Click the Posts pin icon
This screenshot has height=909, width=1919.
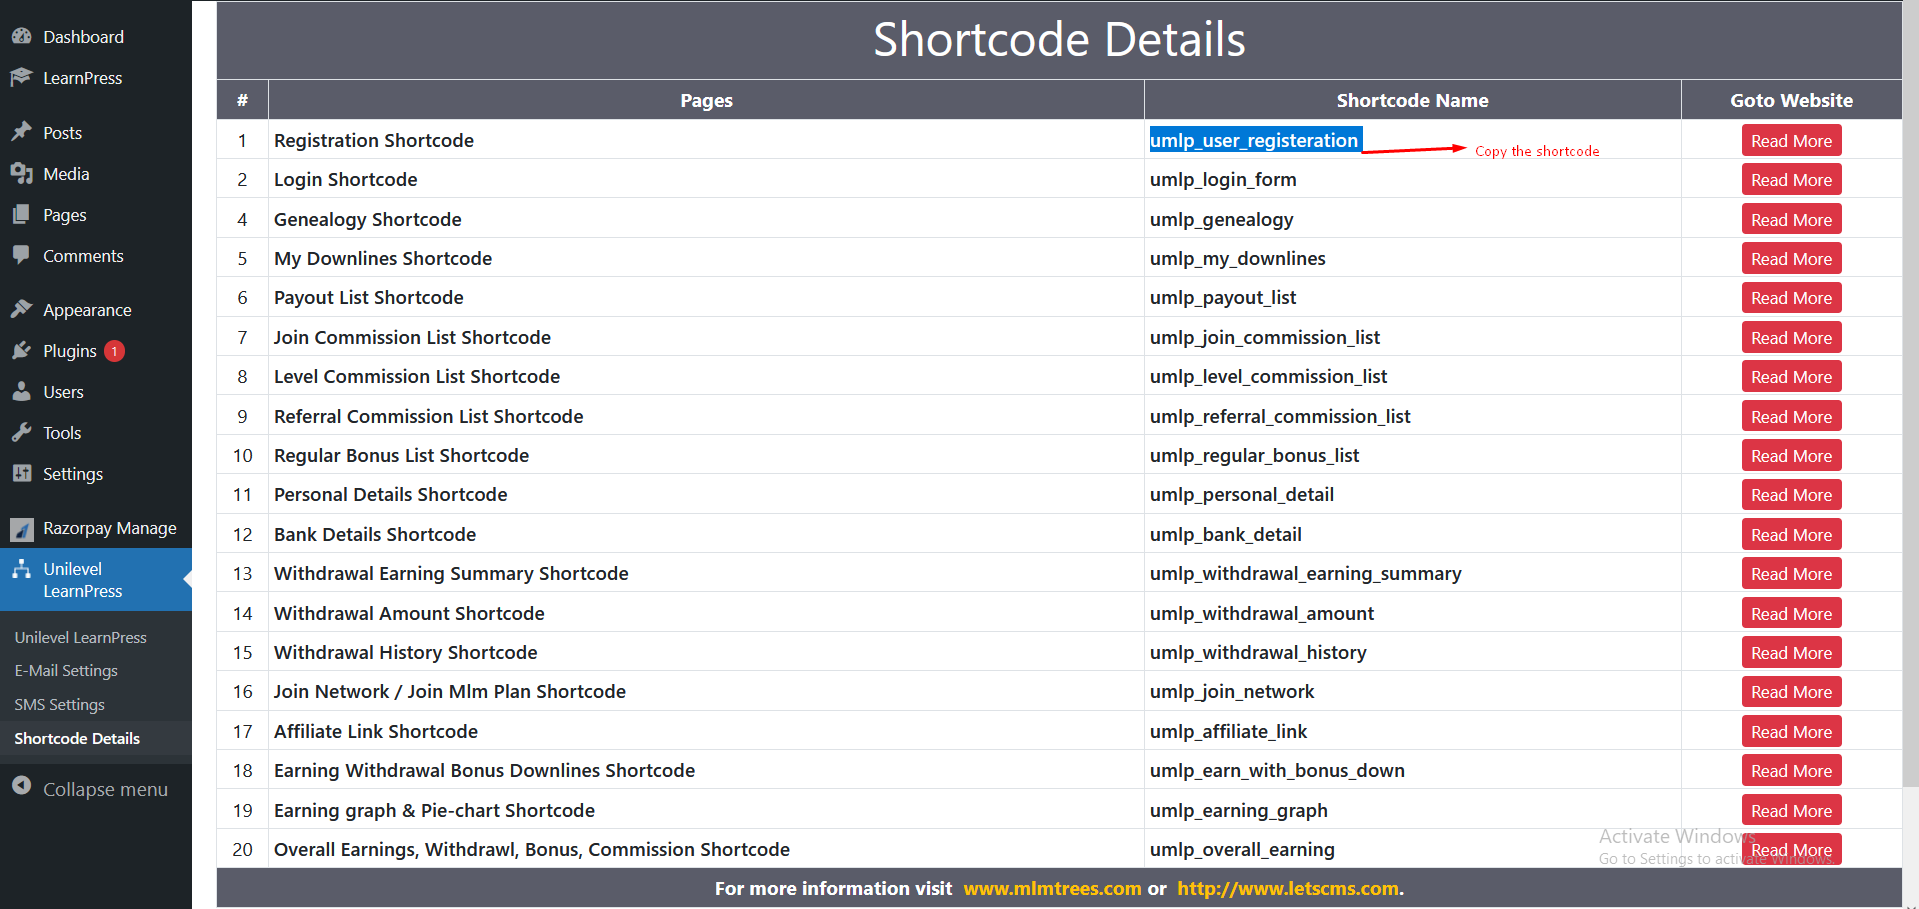[x=22, y=132]
